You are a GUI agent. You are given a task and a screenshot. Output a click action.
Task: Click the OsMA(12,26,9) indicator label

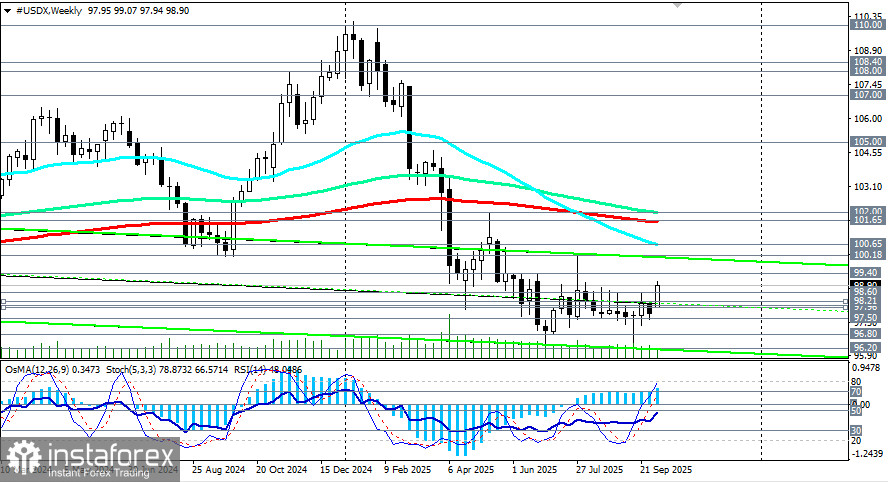pyautogui.click(x=37, y=370)
